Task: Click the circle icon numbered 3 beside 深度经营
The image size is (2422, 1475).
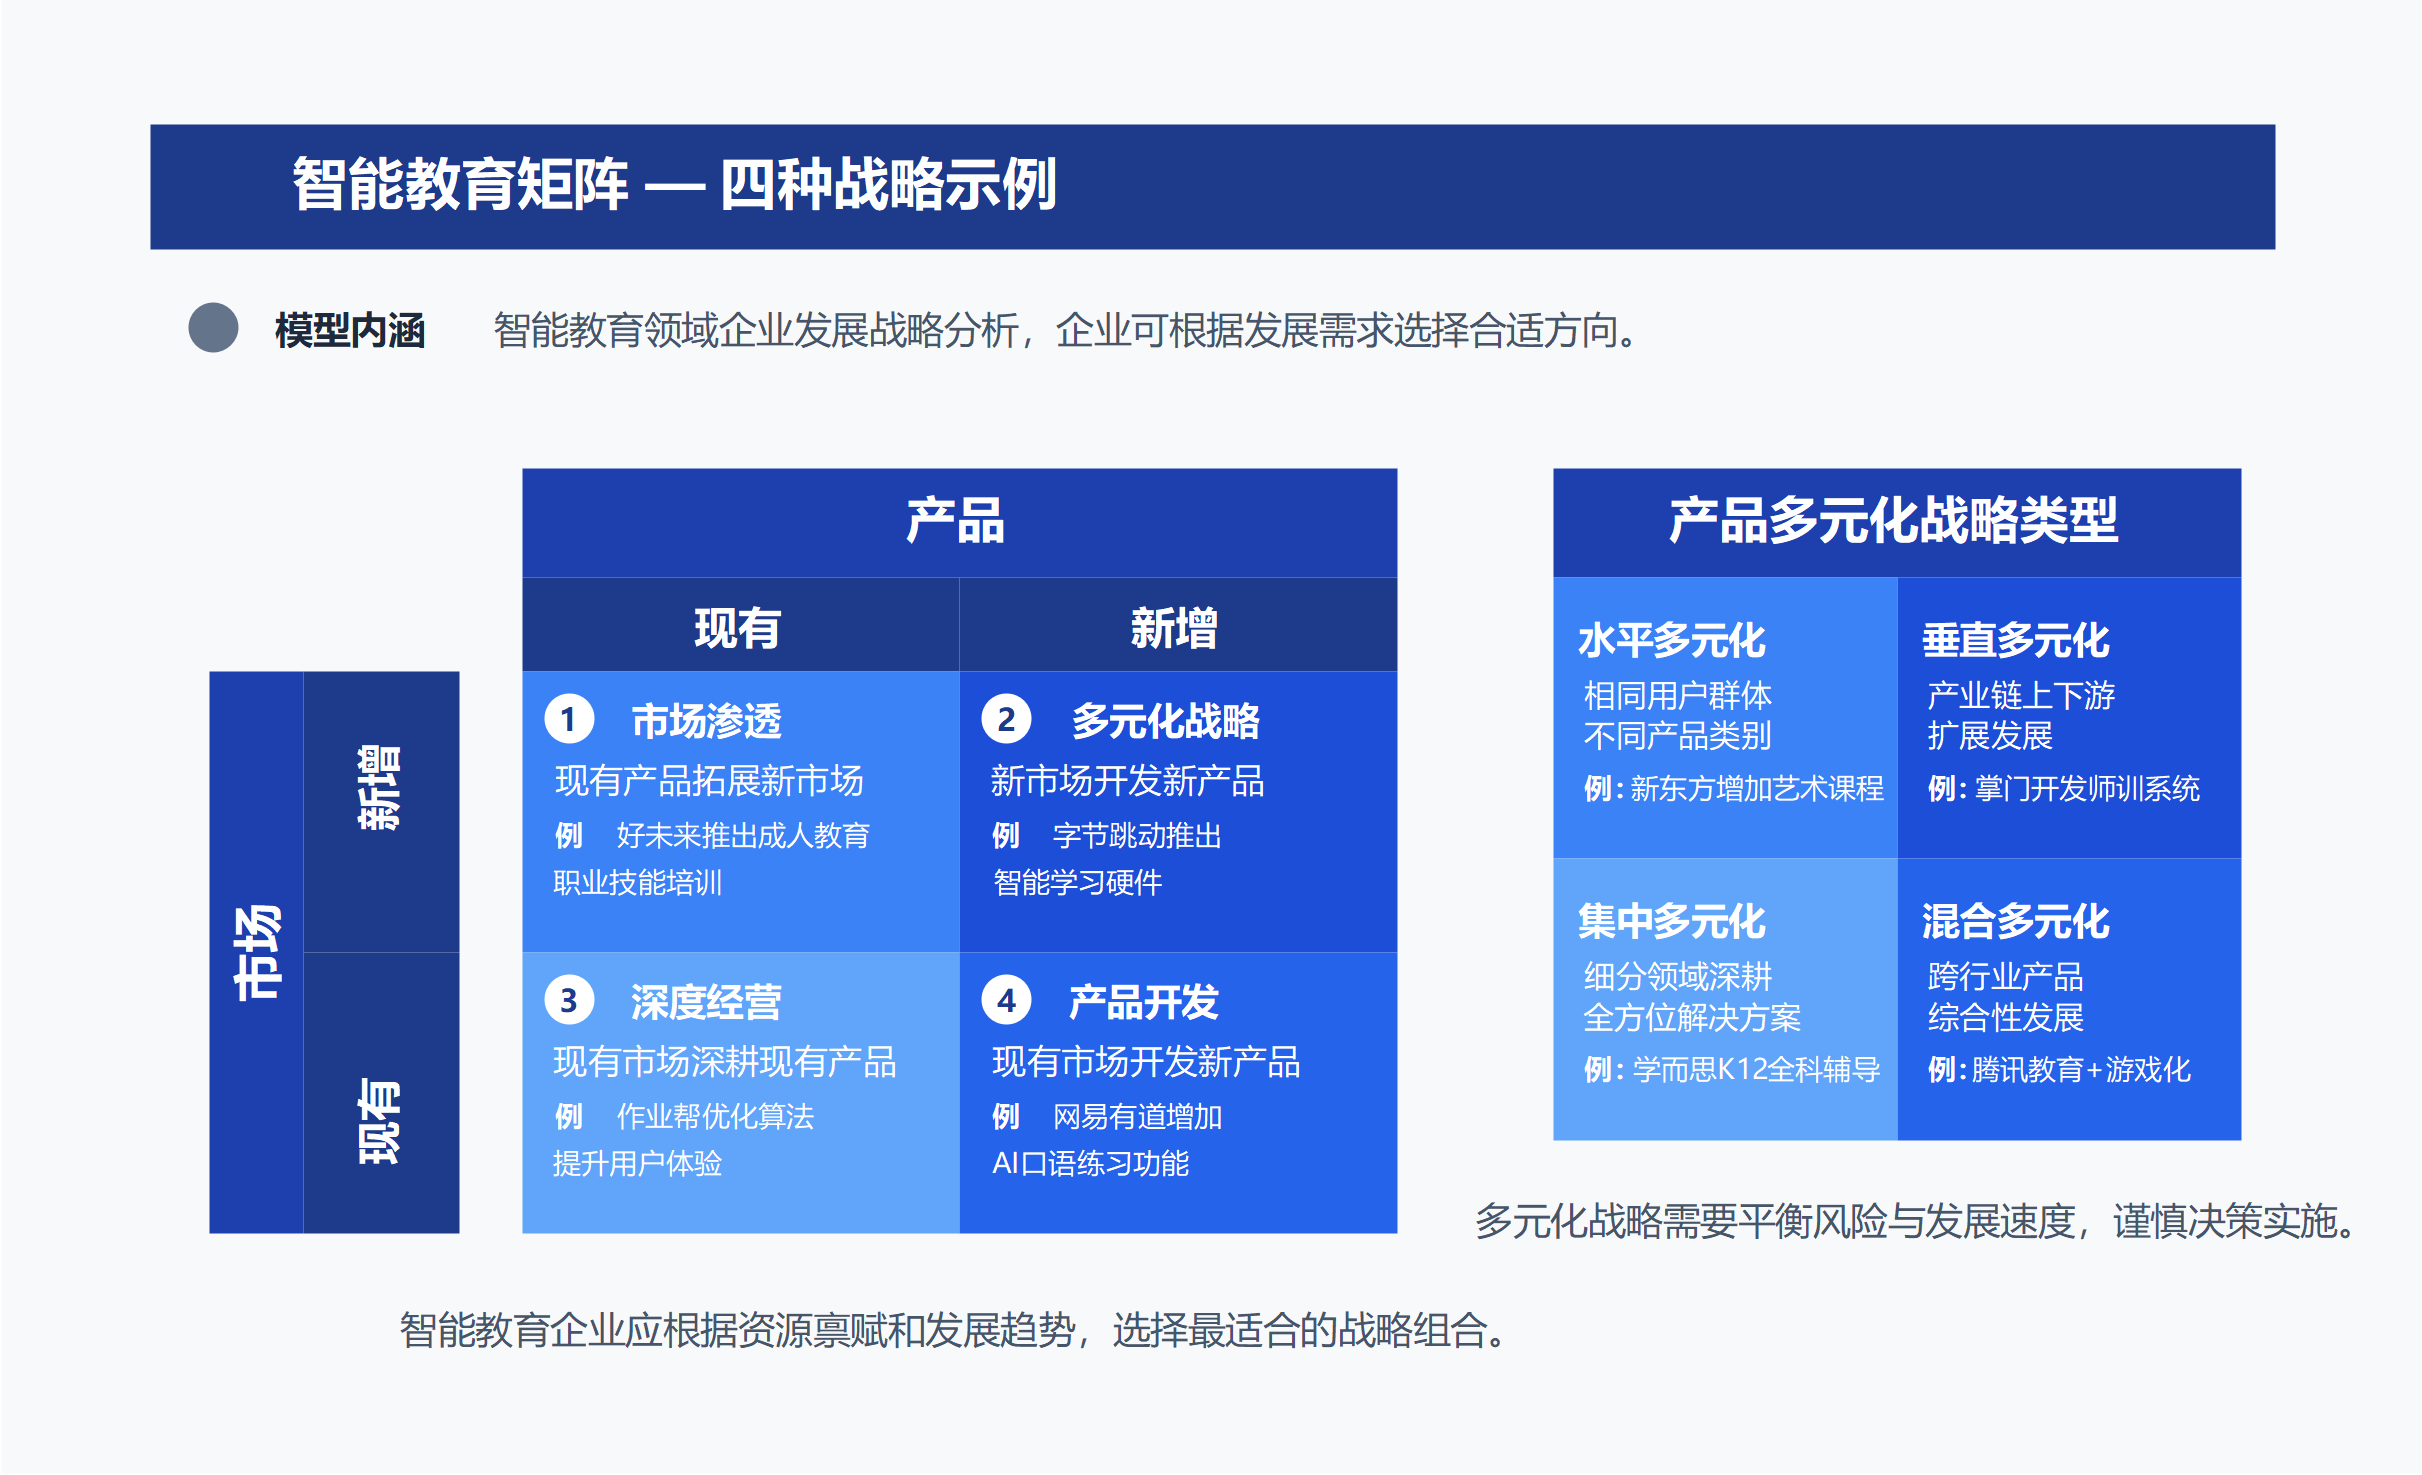Action: tap(569, 999)
